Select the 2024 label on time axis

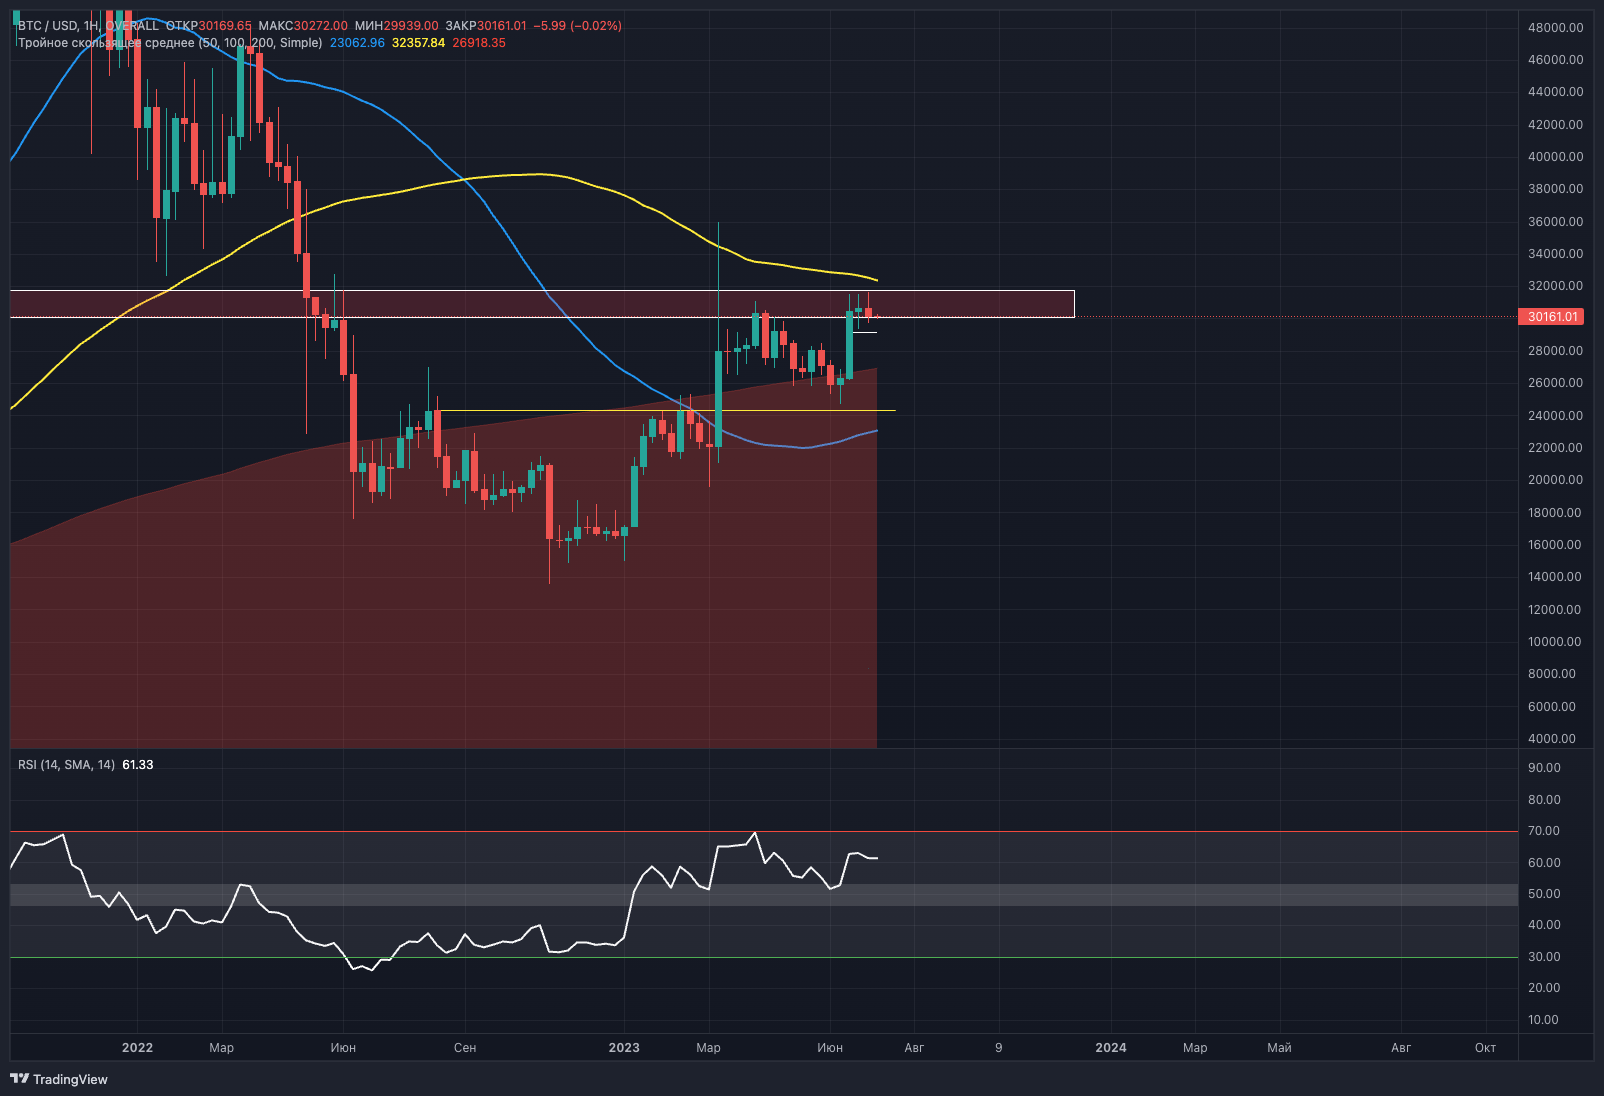click(x=1110, y=1047)
